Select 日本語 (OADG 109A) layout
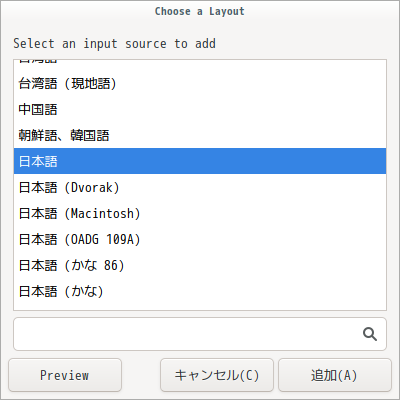 click(200, 239)
